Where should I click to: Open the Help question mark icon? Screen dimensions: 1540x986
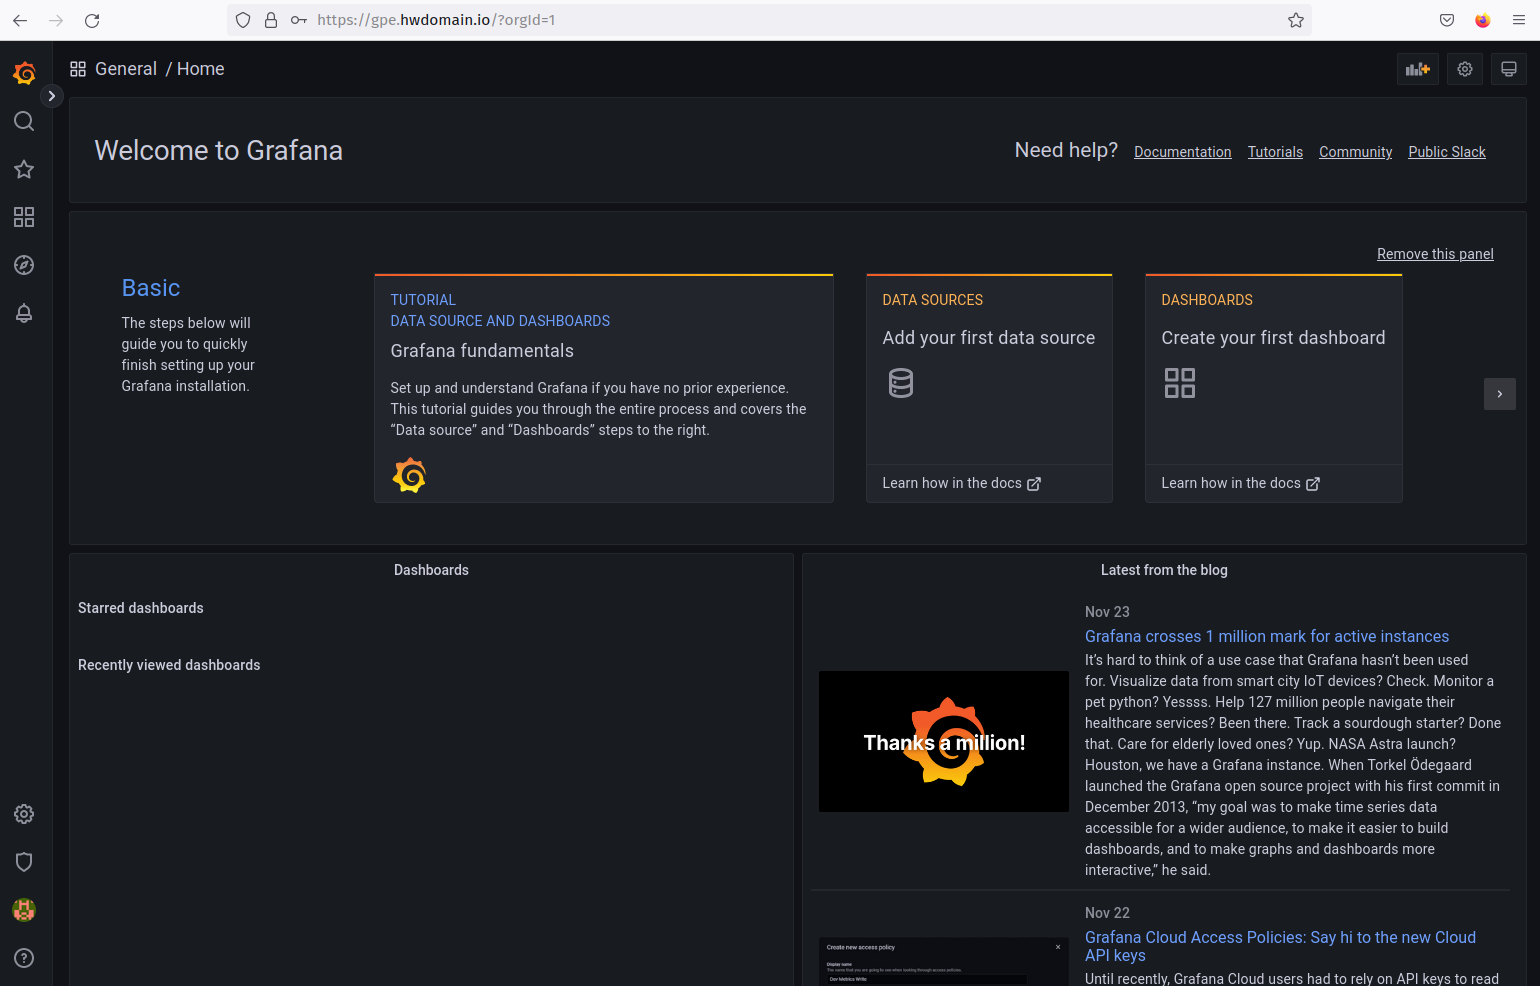(x=24, y=958)
